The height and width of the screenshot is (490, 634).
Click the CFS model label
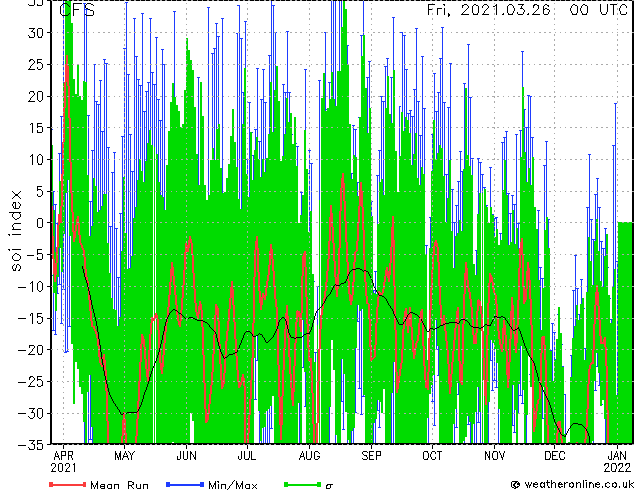coord(77,10)
